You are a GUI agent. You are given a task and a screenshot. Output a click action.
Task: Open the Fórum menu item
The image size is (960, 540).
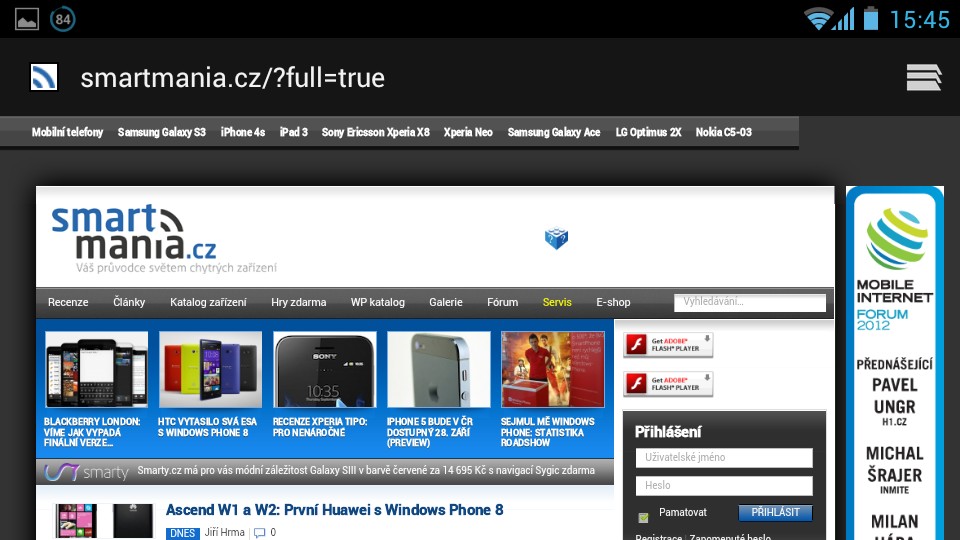click(503, 302)
